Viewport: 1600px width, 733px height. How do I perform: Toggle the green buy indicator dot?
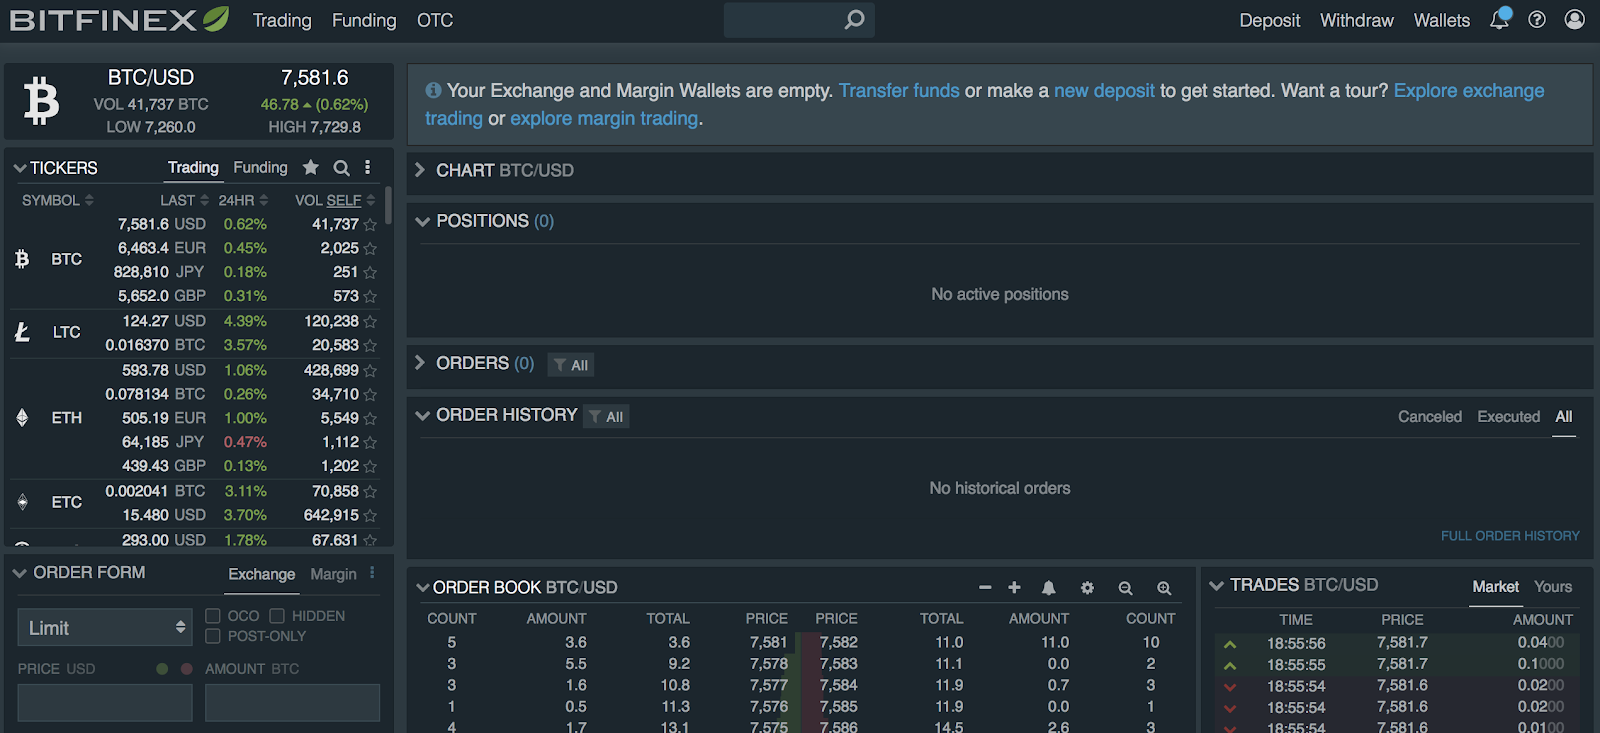[x=162, y=668]
